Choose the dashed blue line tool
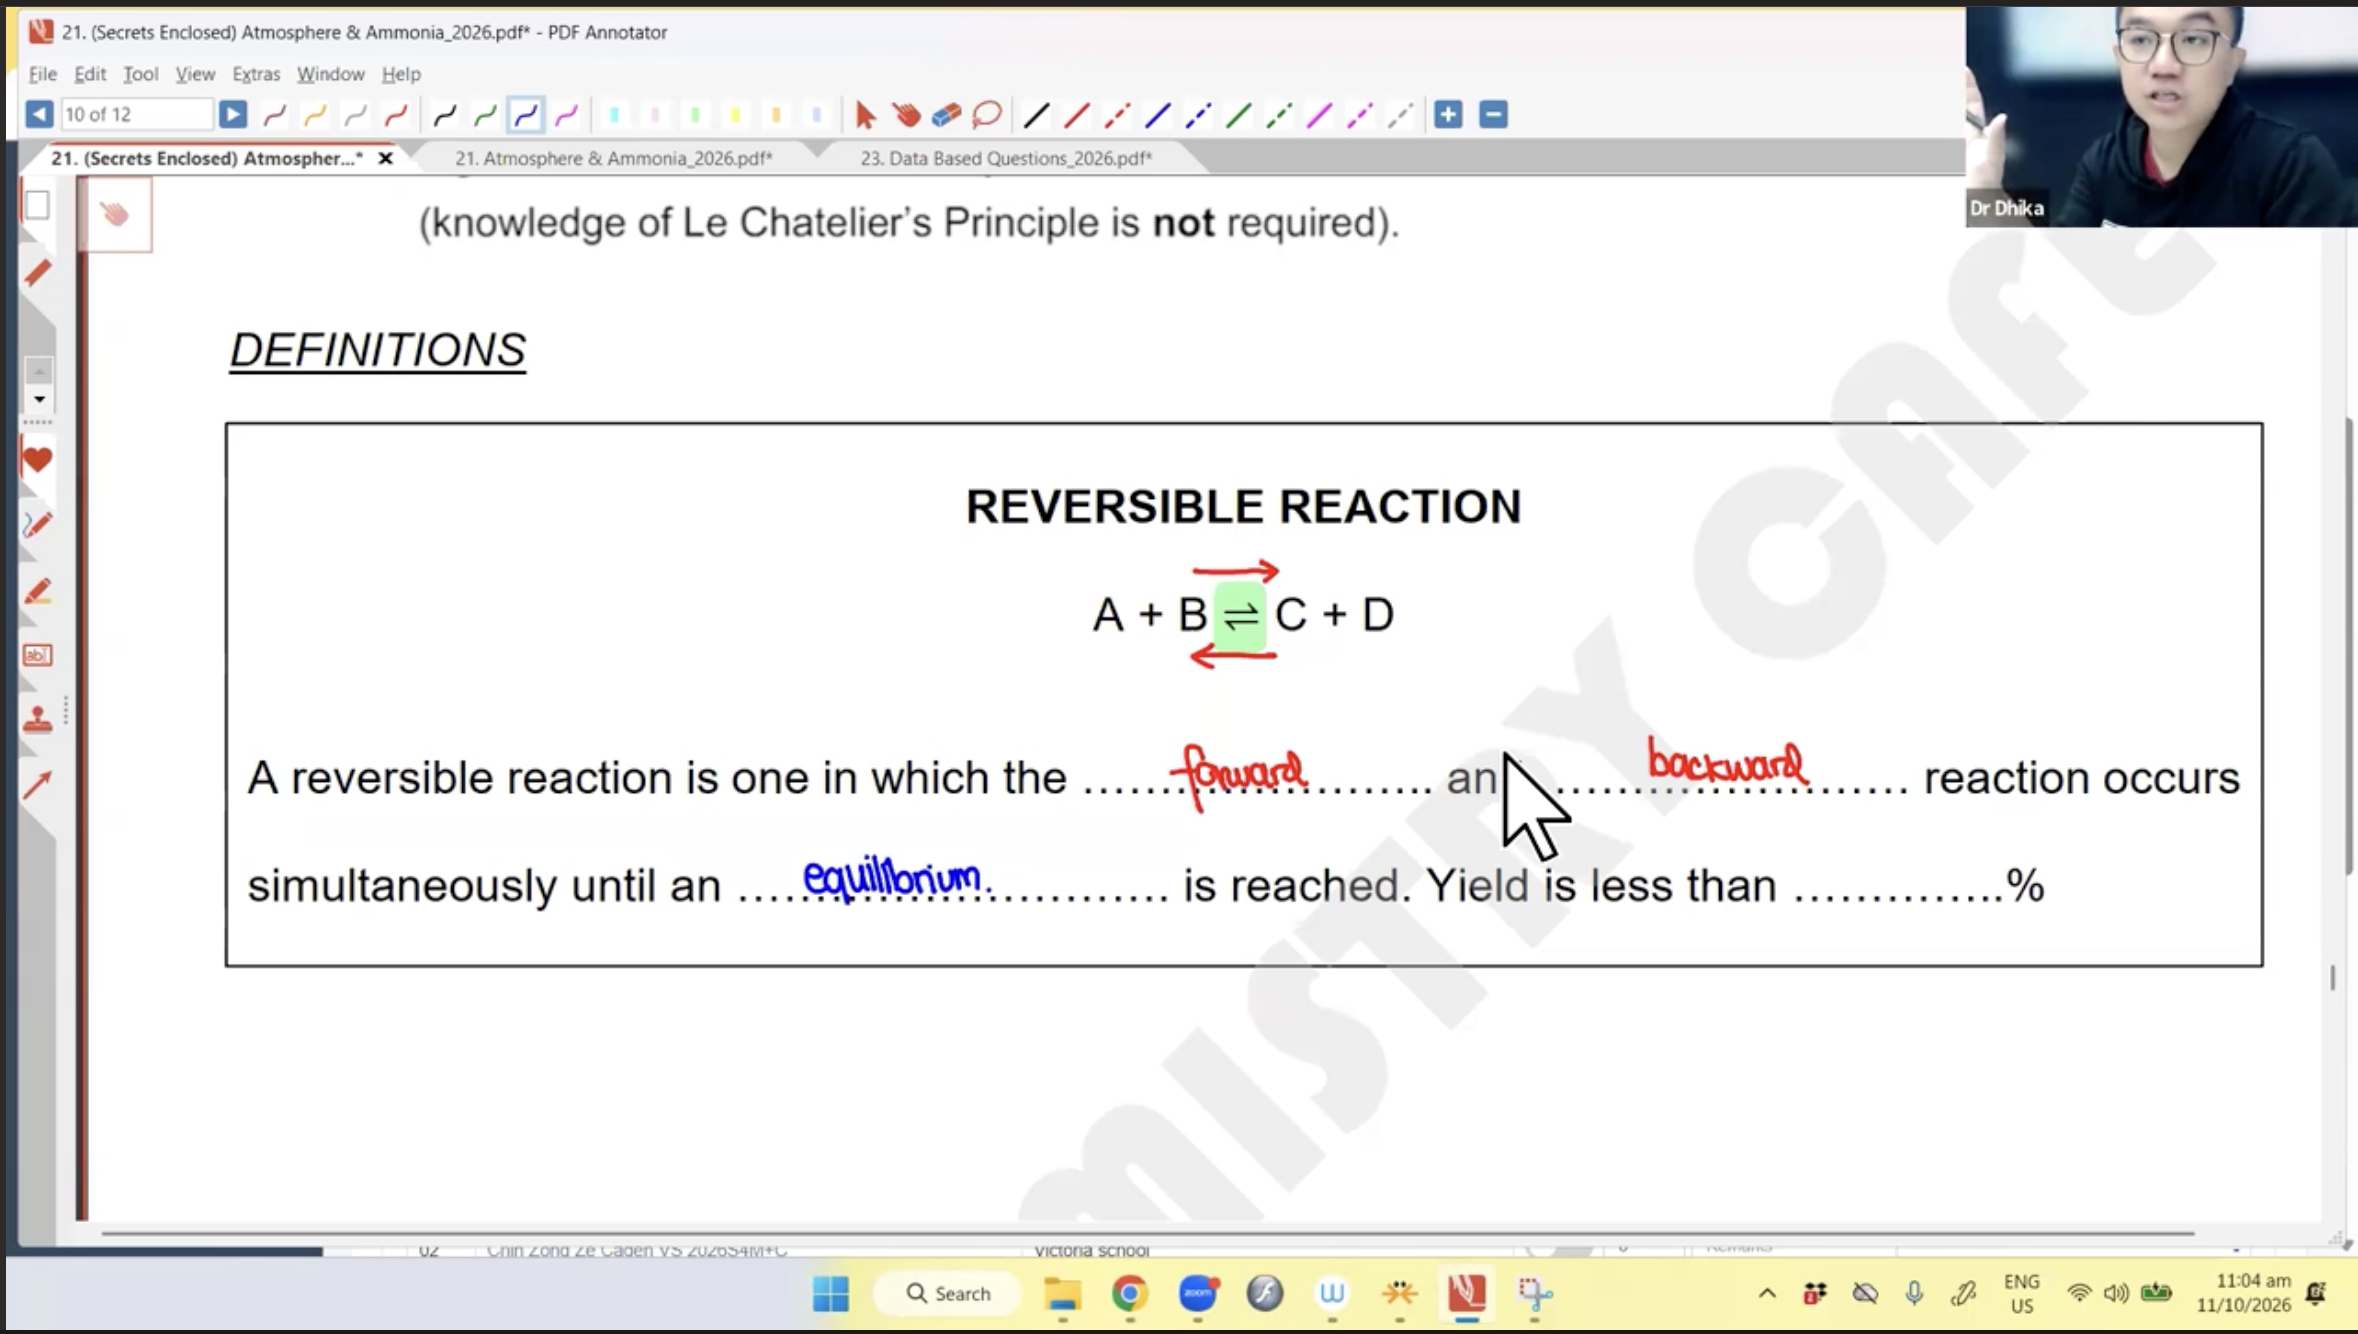The width and height of the screenshot is (2358, 1334). click(x=1197, y=115)
